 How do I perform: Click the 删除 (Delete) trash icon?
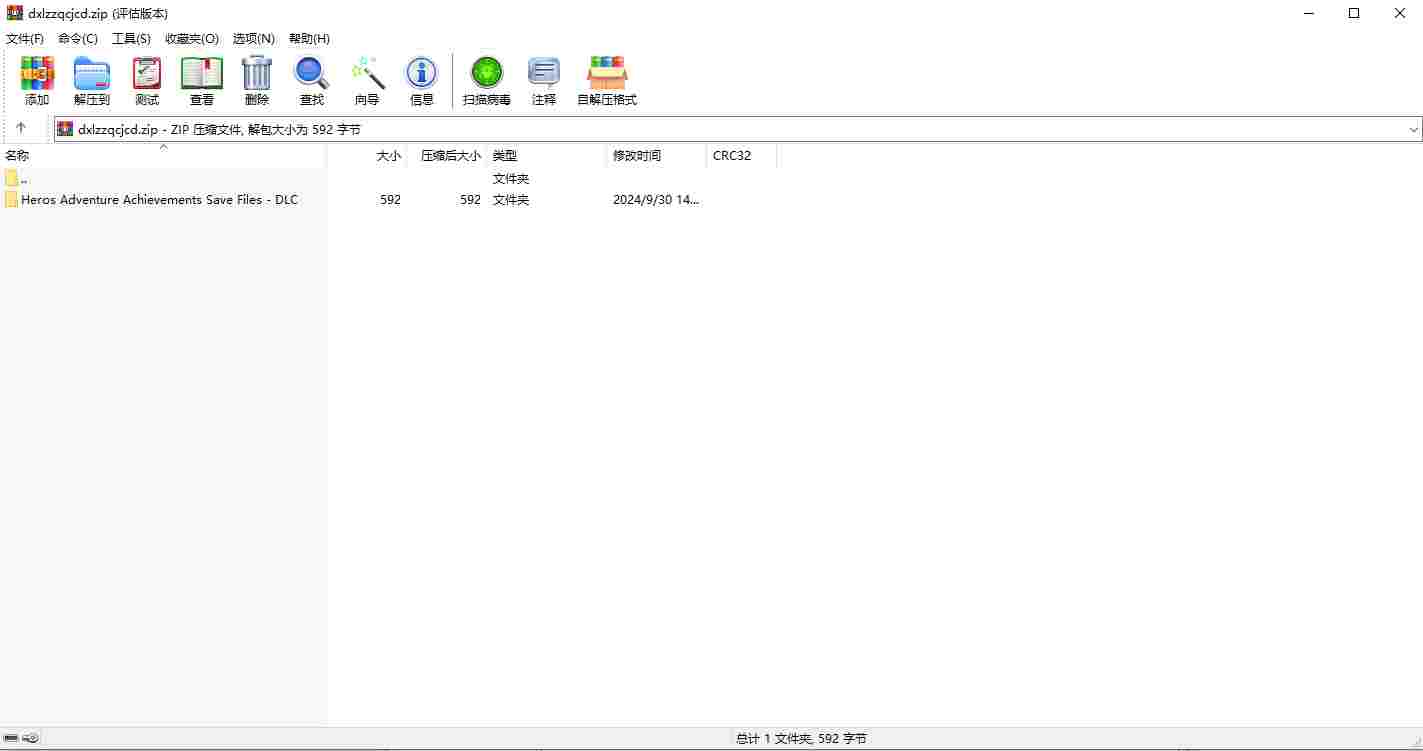coord(257,73)
